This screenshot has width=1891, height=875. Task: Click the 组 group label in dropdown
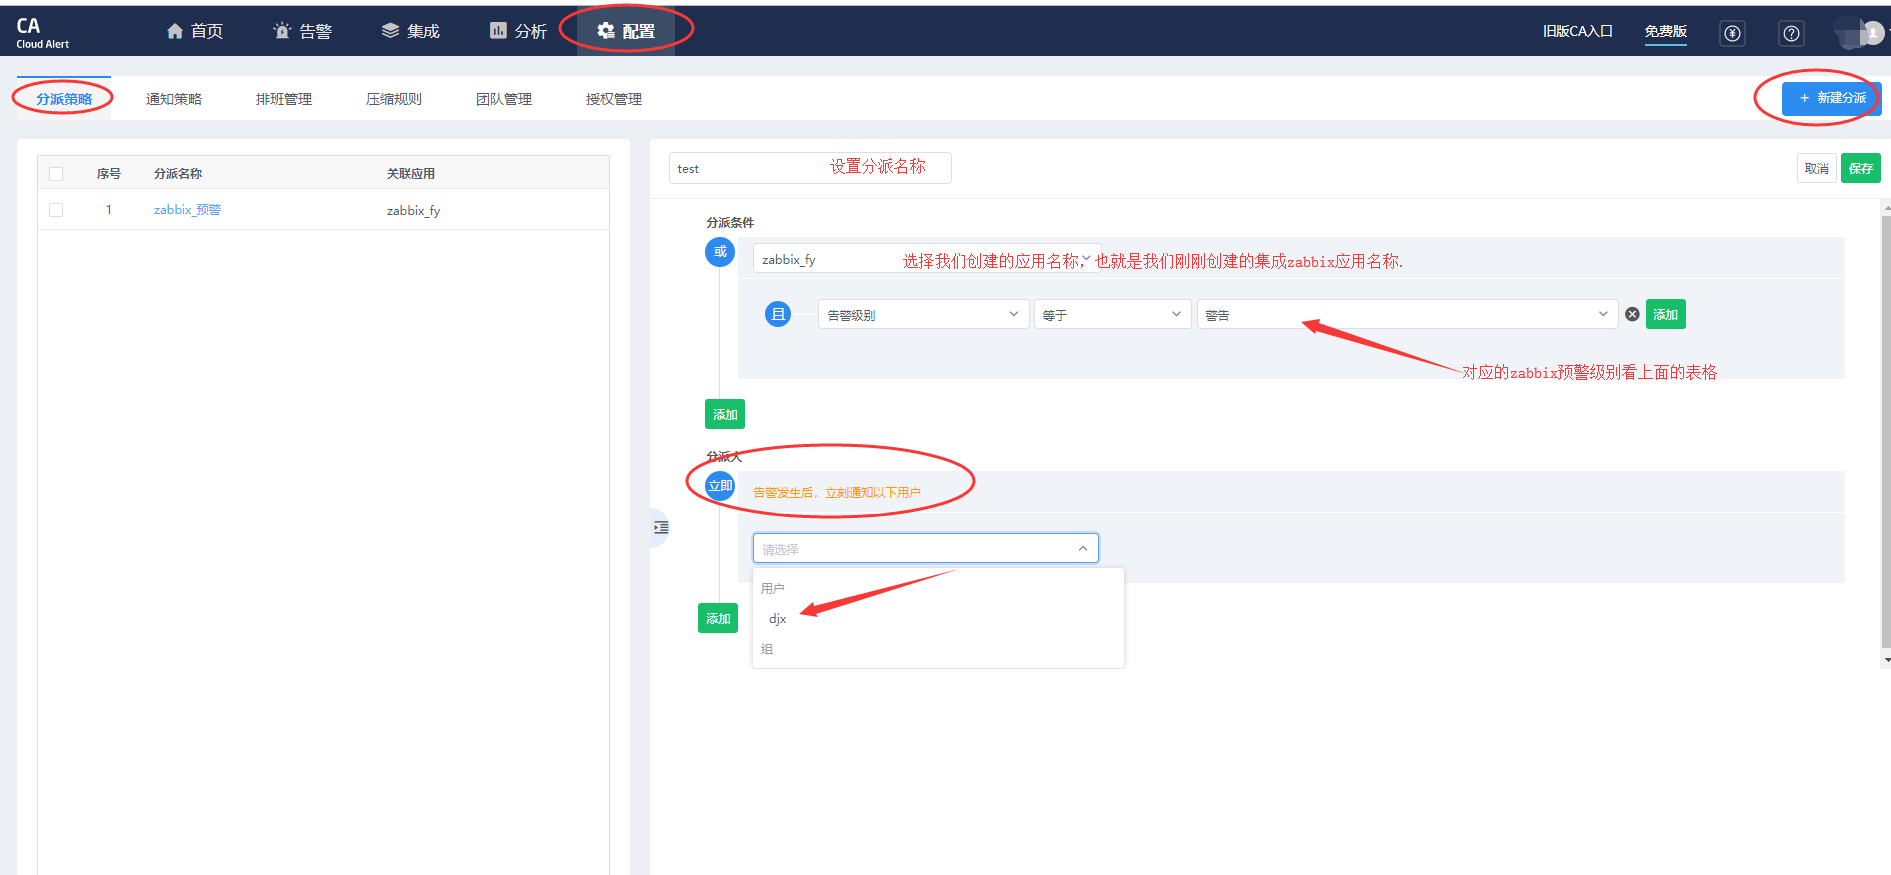(767, 649)
